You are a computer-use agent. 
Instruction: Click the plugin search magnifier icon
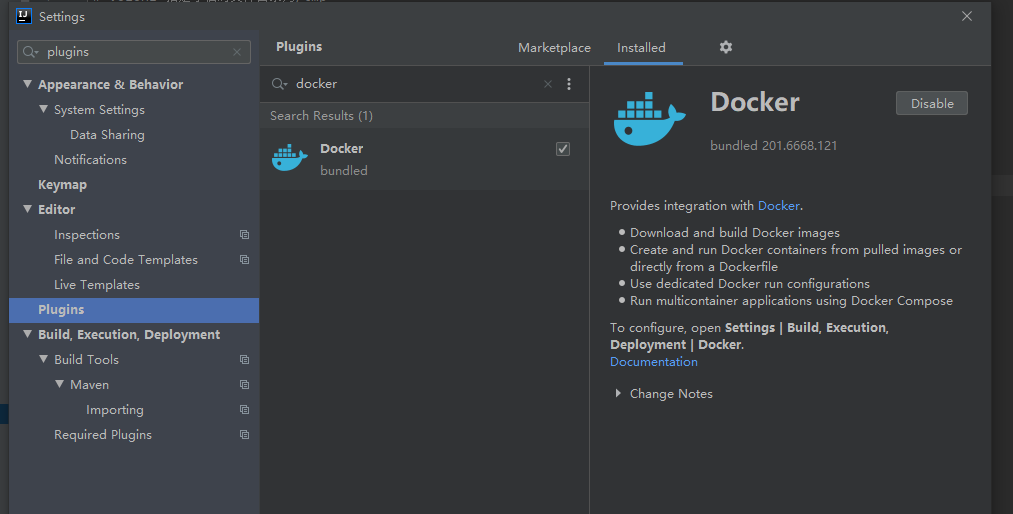click(279, 84)
